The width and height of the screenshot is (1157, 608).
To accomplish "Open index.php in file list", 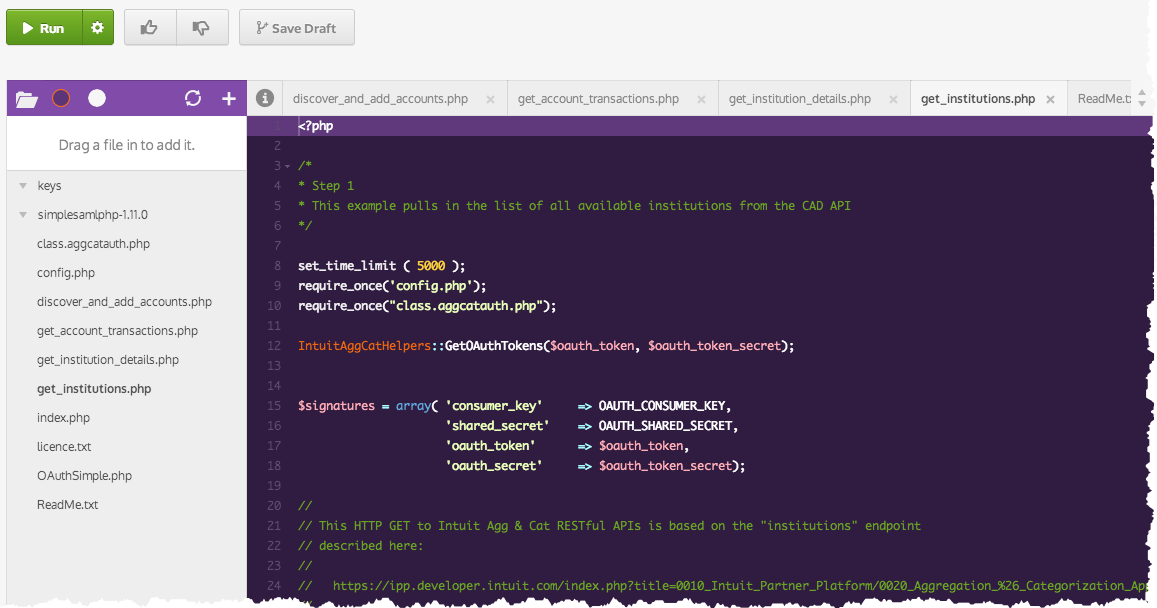I will click(63, 418).
